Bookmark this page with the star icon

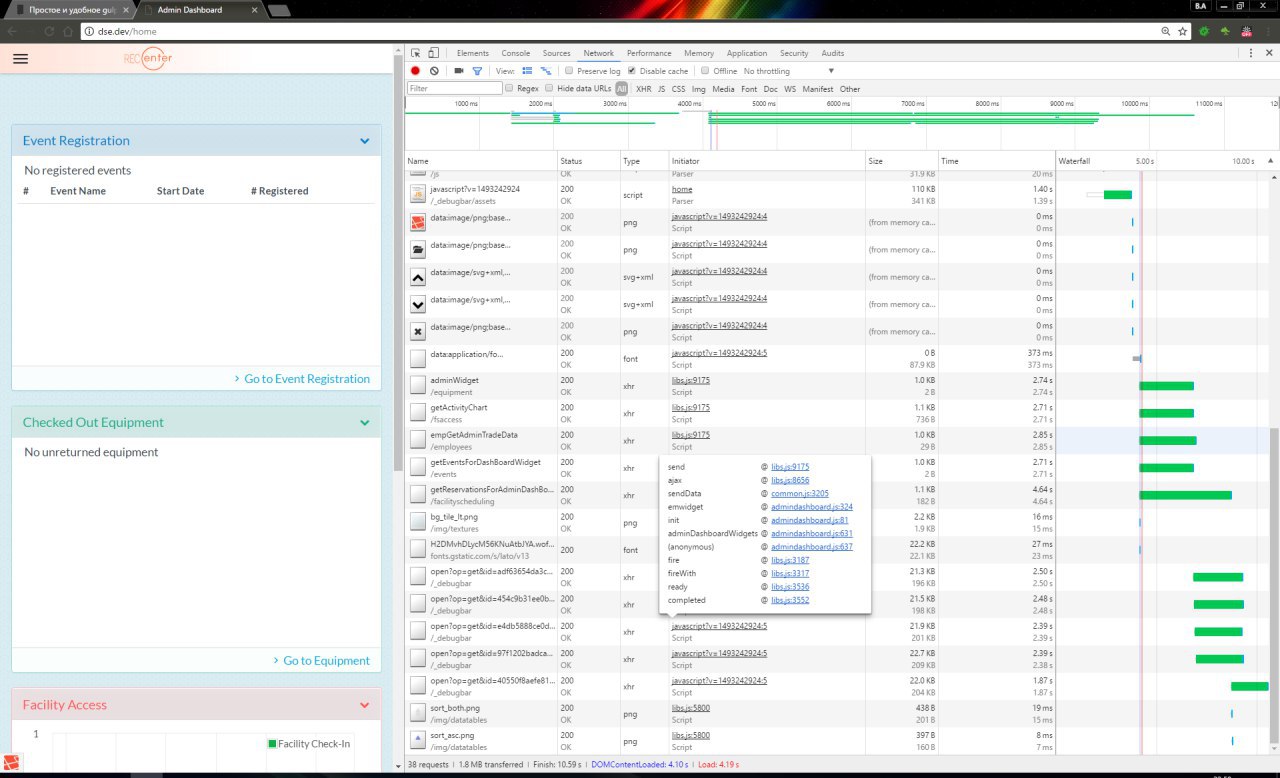click(1183, 31)
